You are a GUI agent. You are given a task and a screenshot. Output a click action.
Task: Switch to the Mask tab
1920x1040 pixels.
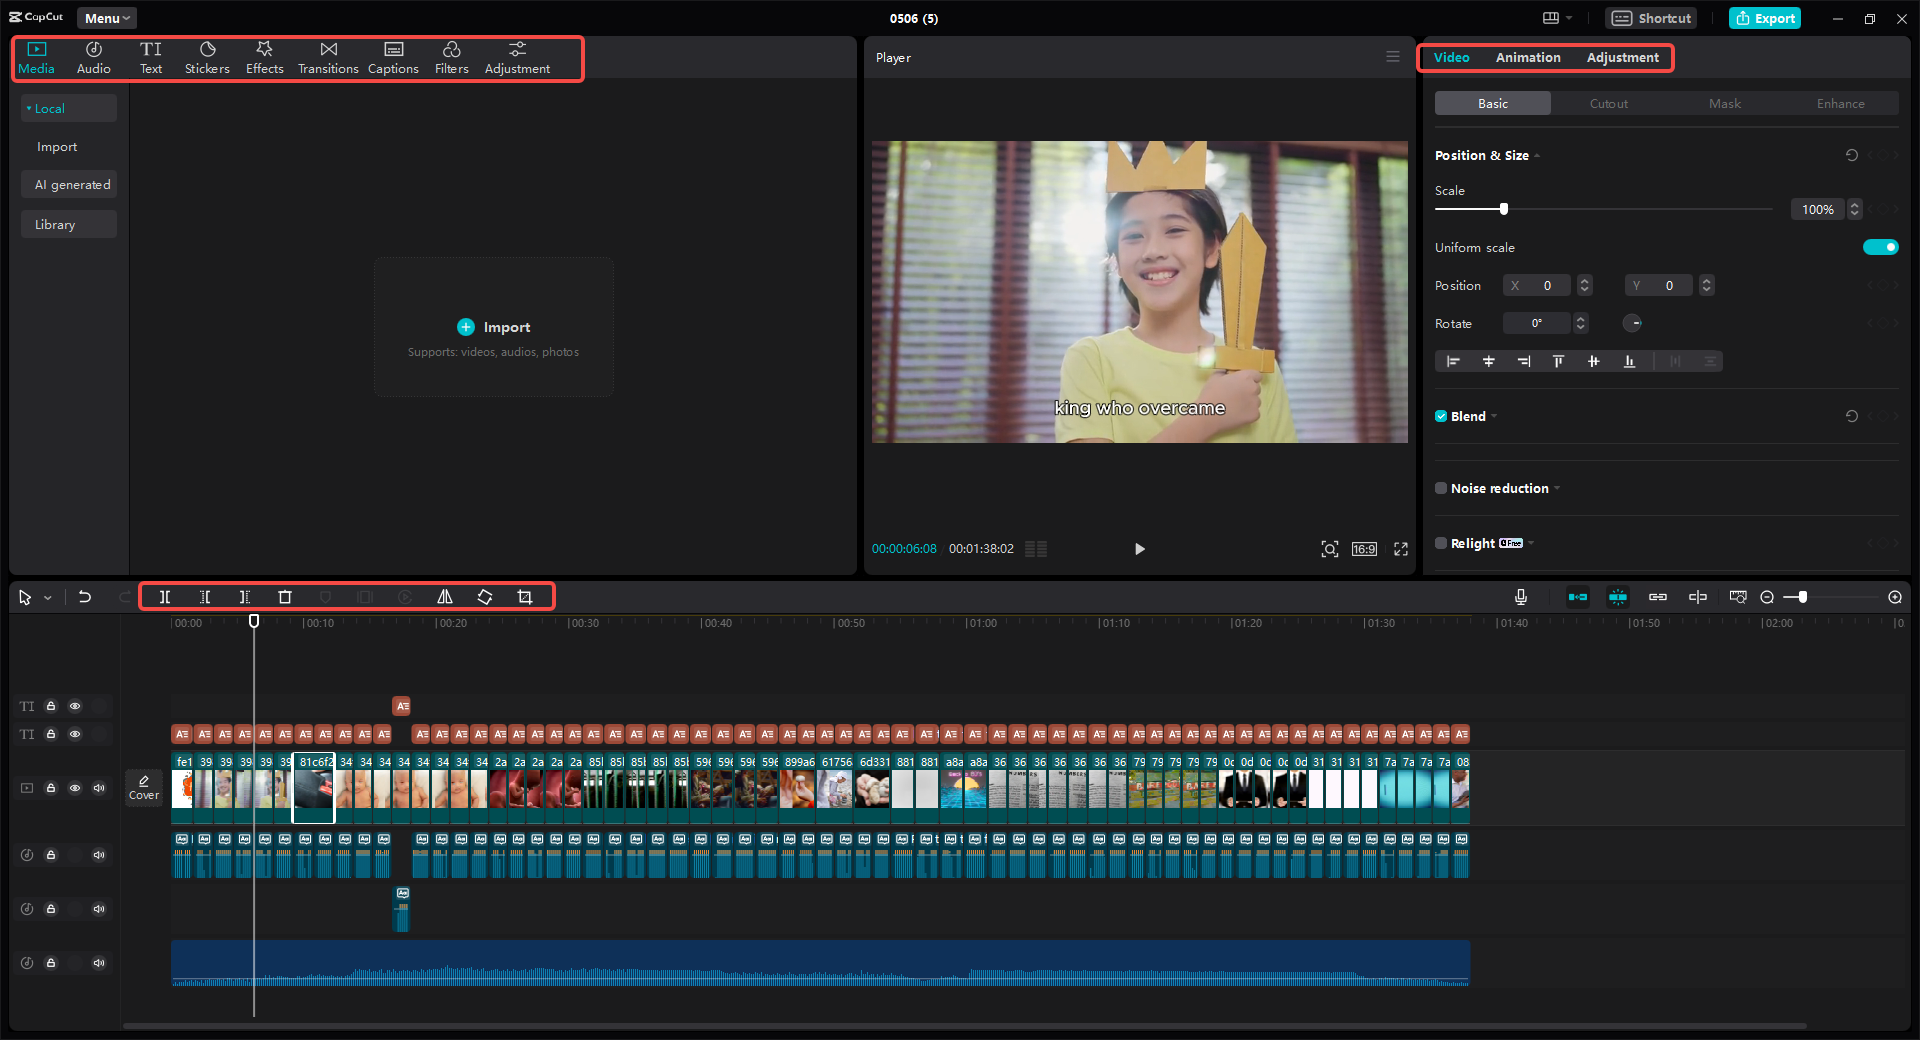(1724, 103)
